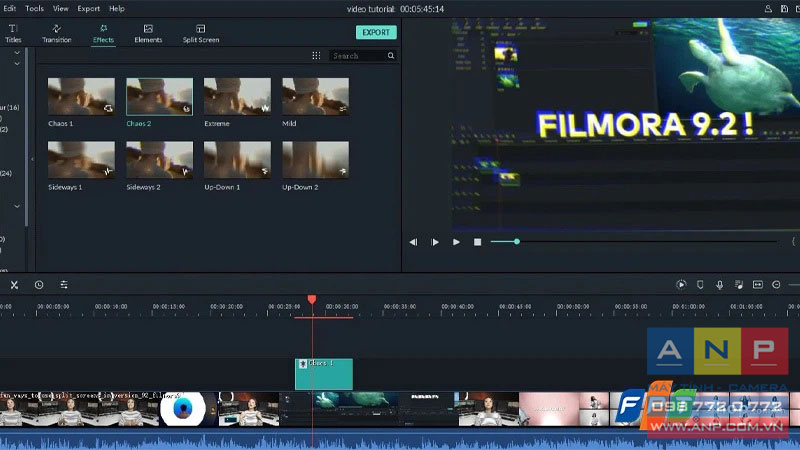
Task: Open the Tools menu
Action: click(34, 9)
